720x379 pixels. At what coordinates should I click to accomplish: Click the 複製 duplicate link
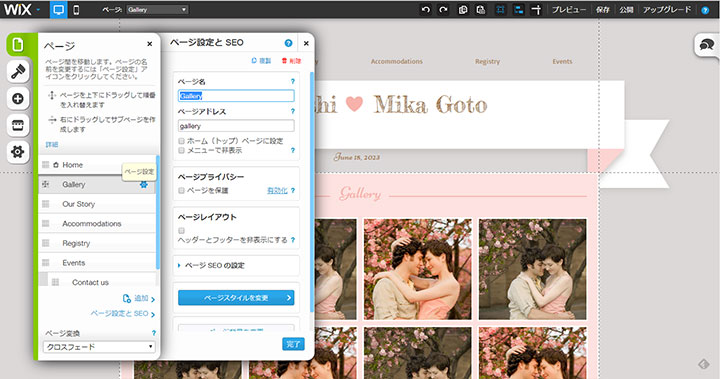coord(261,61)
